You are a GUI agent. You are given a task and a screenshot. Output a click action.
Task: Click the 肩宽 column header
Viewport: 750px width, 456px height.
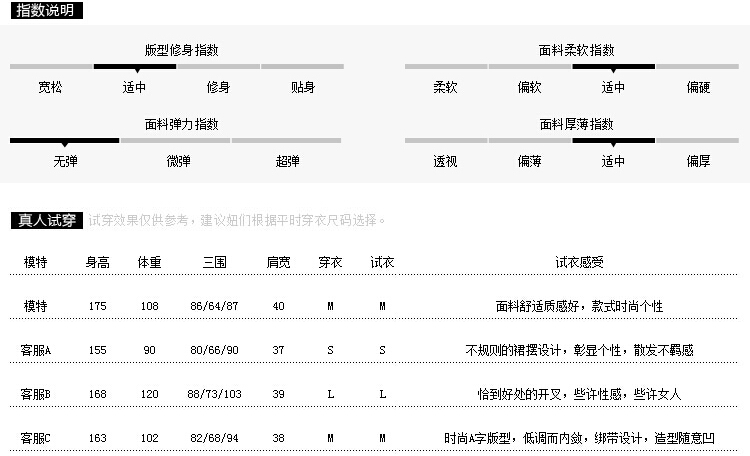(x=278, y=262)
